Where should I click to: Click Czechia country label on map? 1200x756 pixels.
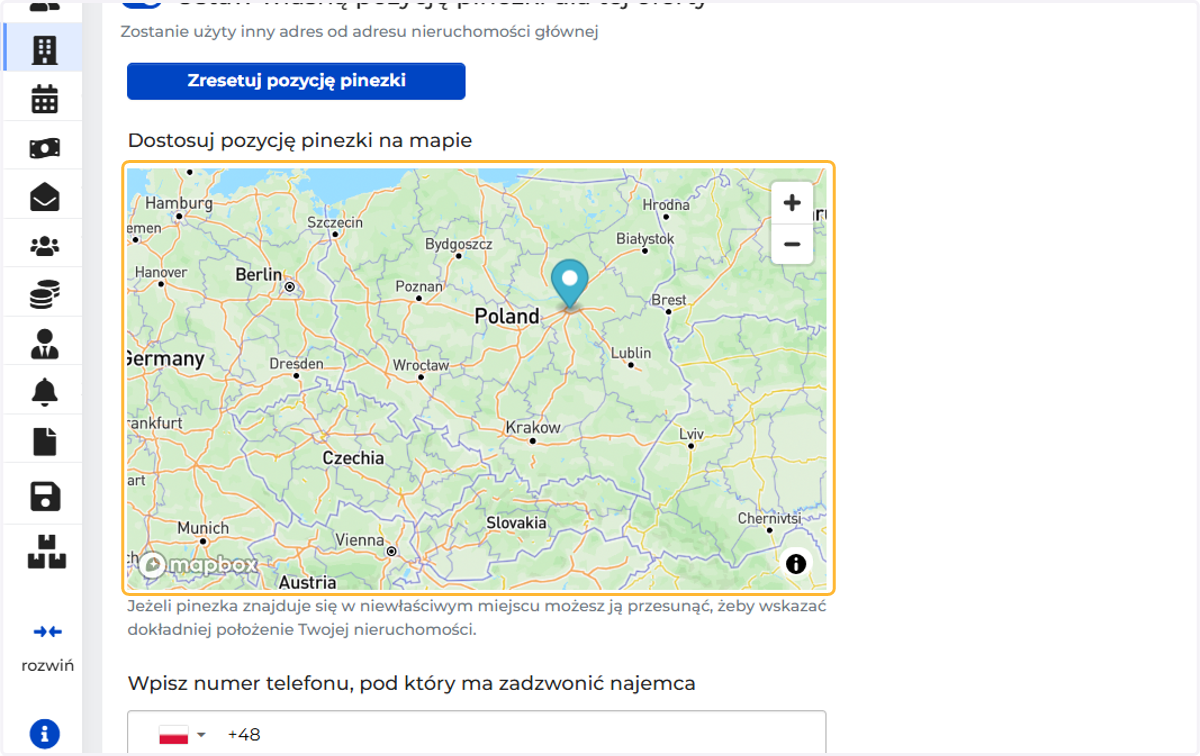click(x=353, y=458)
